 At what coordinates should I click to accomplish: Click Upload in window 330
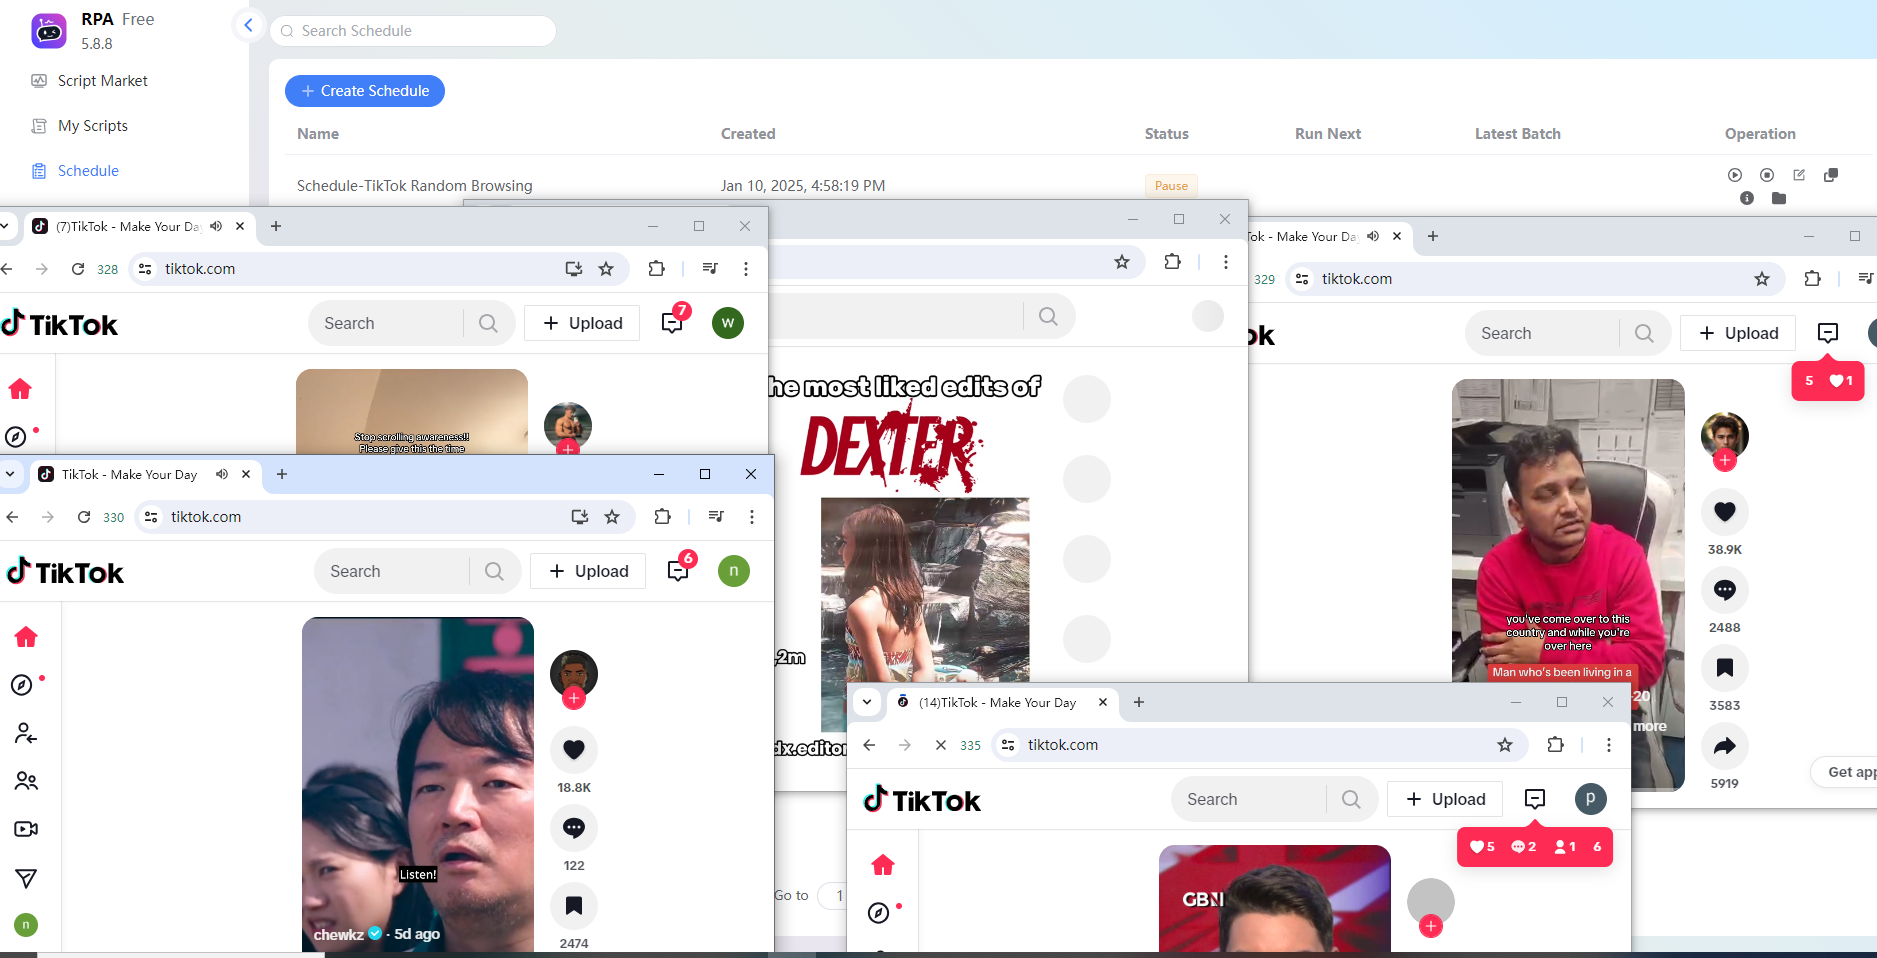[x=588, y=571]
